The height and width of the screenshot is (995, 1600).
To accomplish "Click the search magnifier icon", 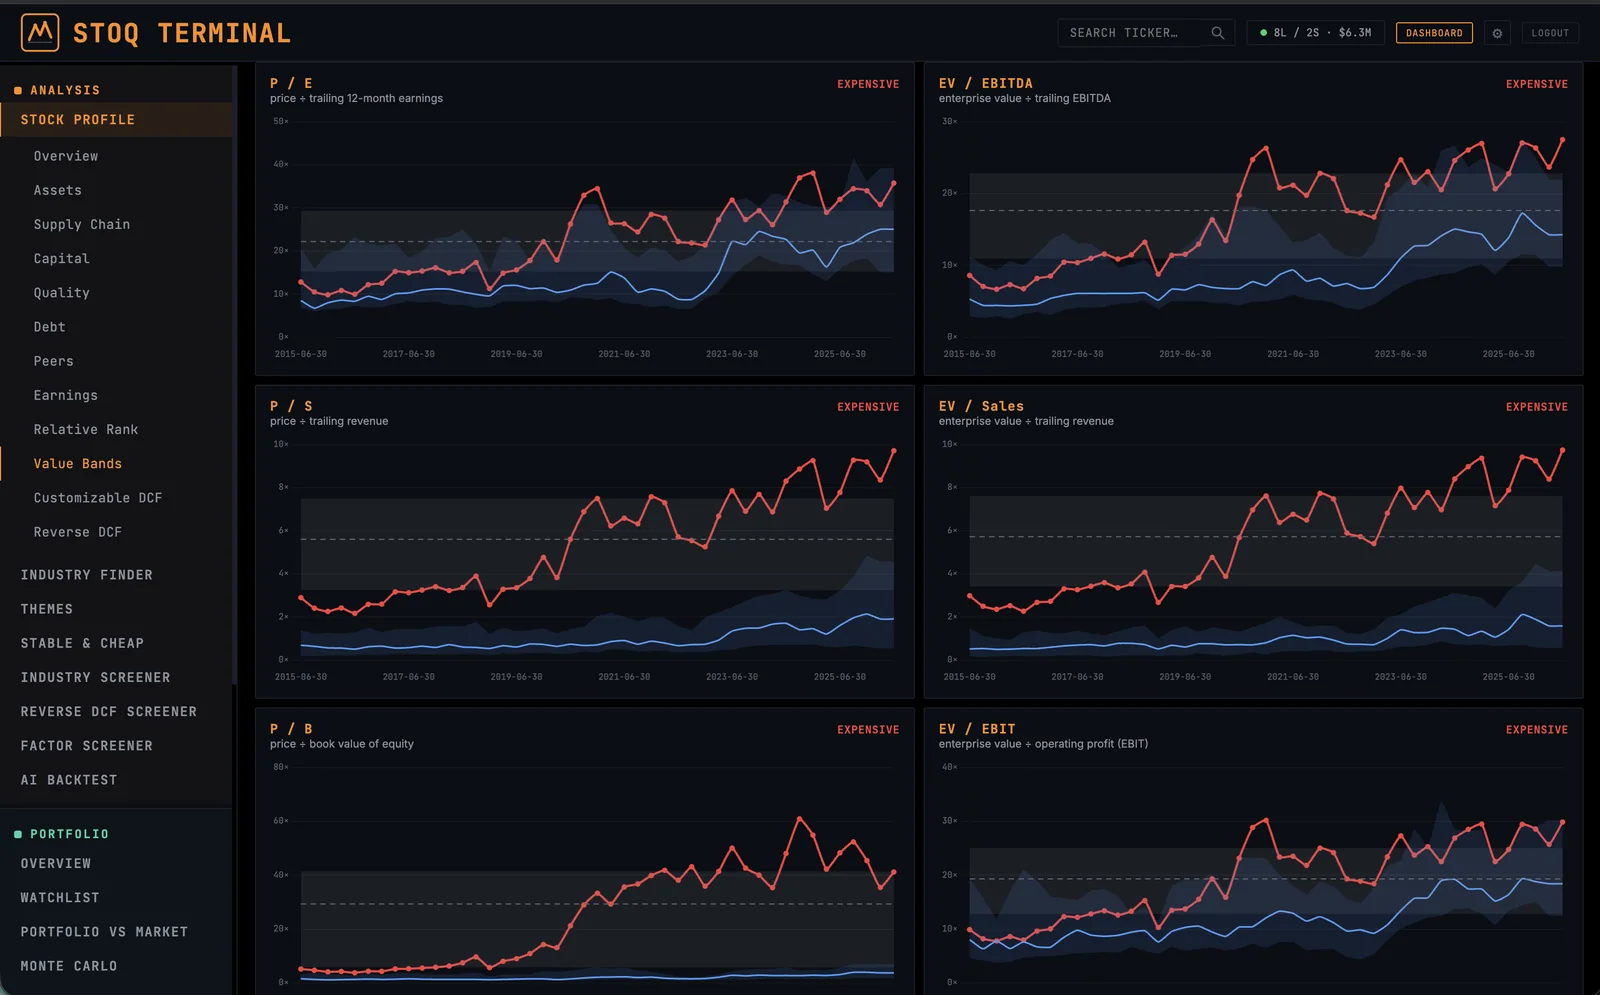I will click(1217, 33).
